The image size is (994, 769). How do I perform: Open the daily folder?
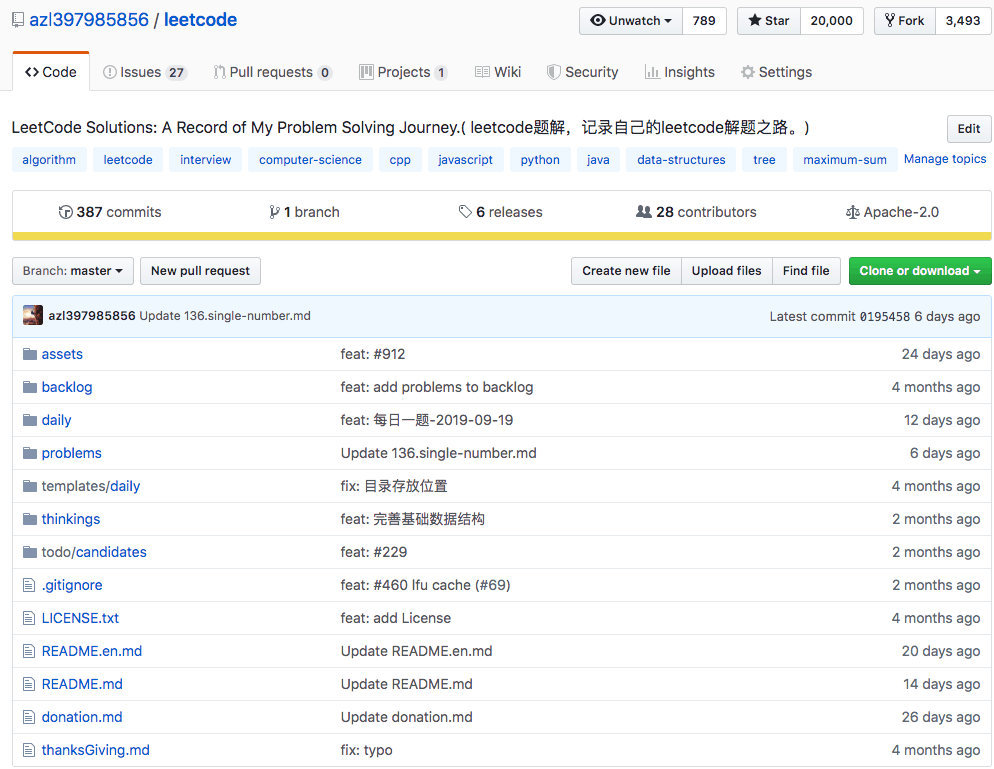click(56, 420)
